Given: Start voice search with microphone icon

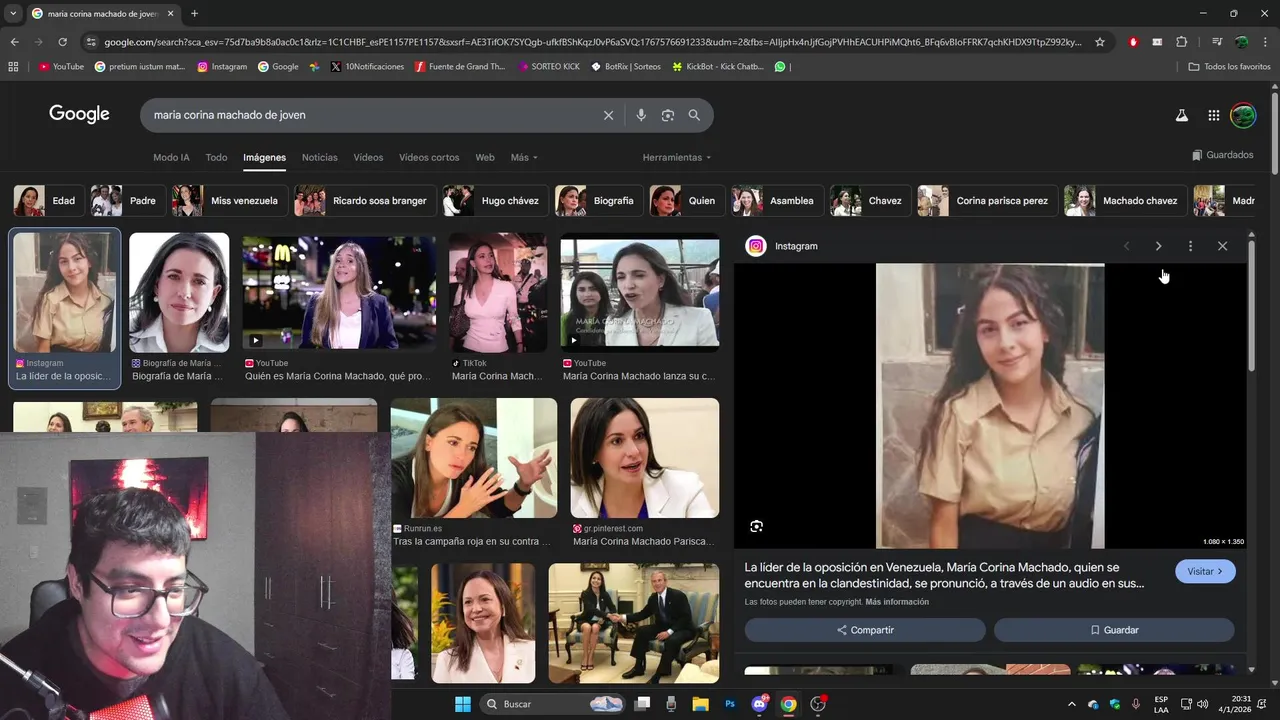Looking at the screenshot, I should pyautogui.click(x=641, y=115).
